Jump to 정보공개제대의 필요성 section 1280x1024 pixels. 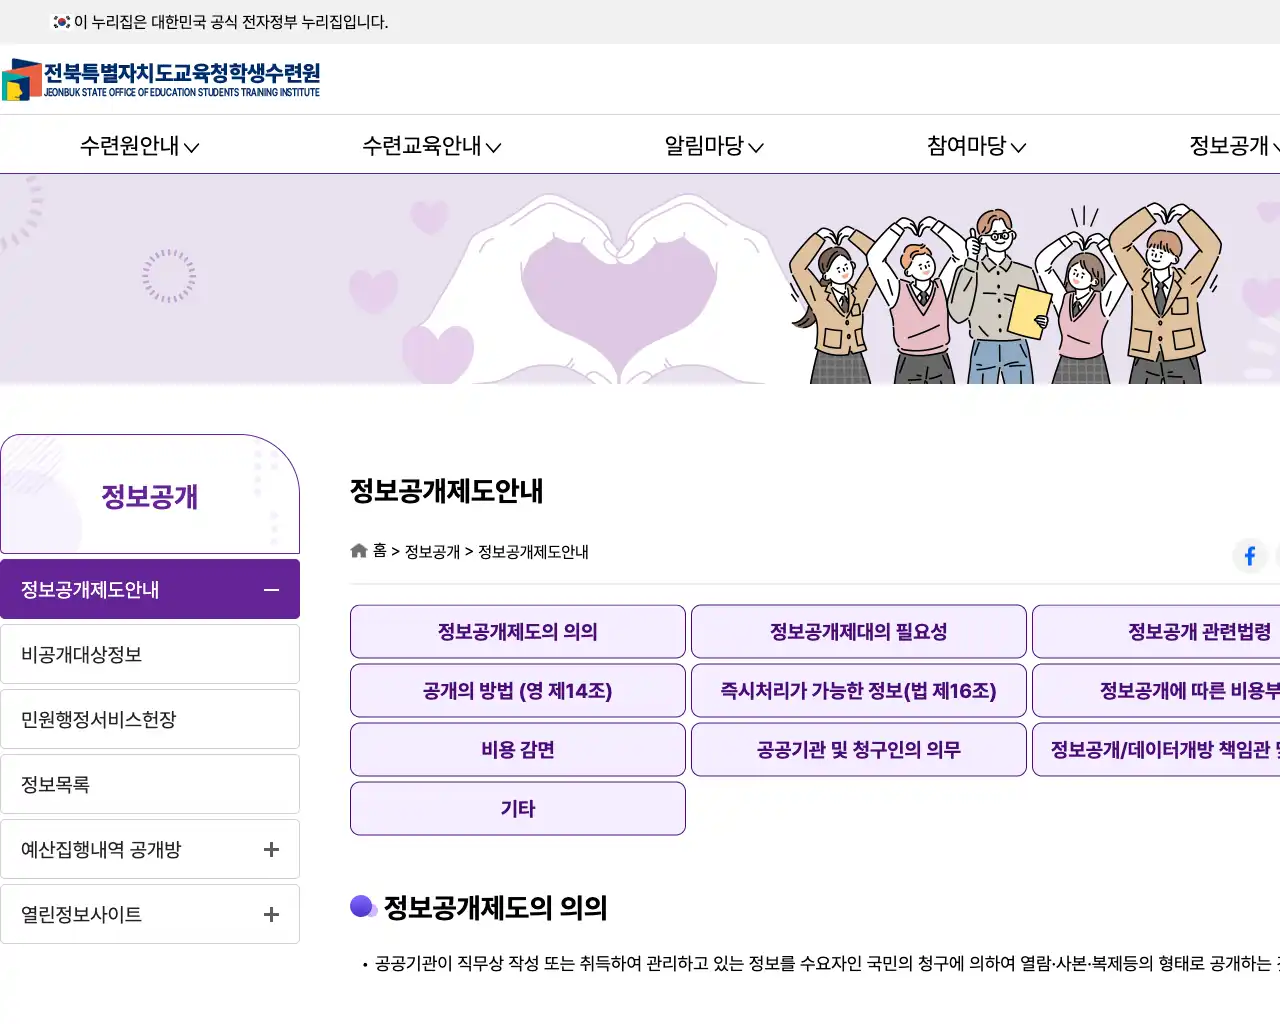coord(859,632)
